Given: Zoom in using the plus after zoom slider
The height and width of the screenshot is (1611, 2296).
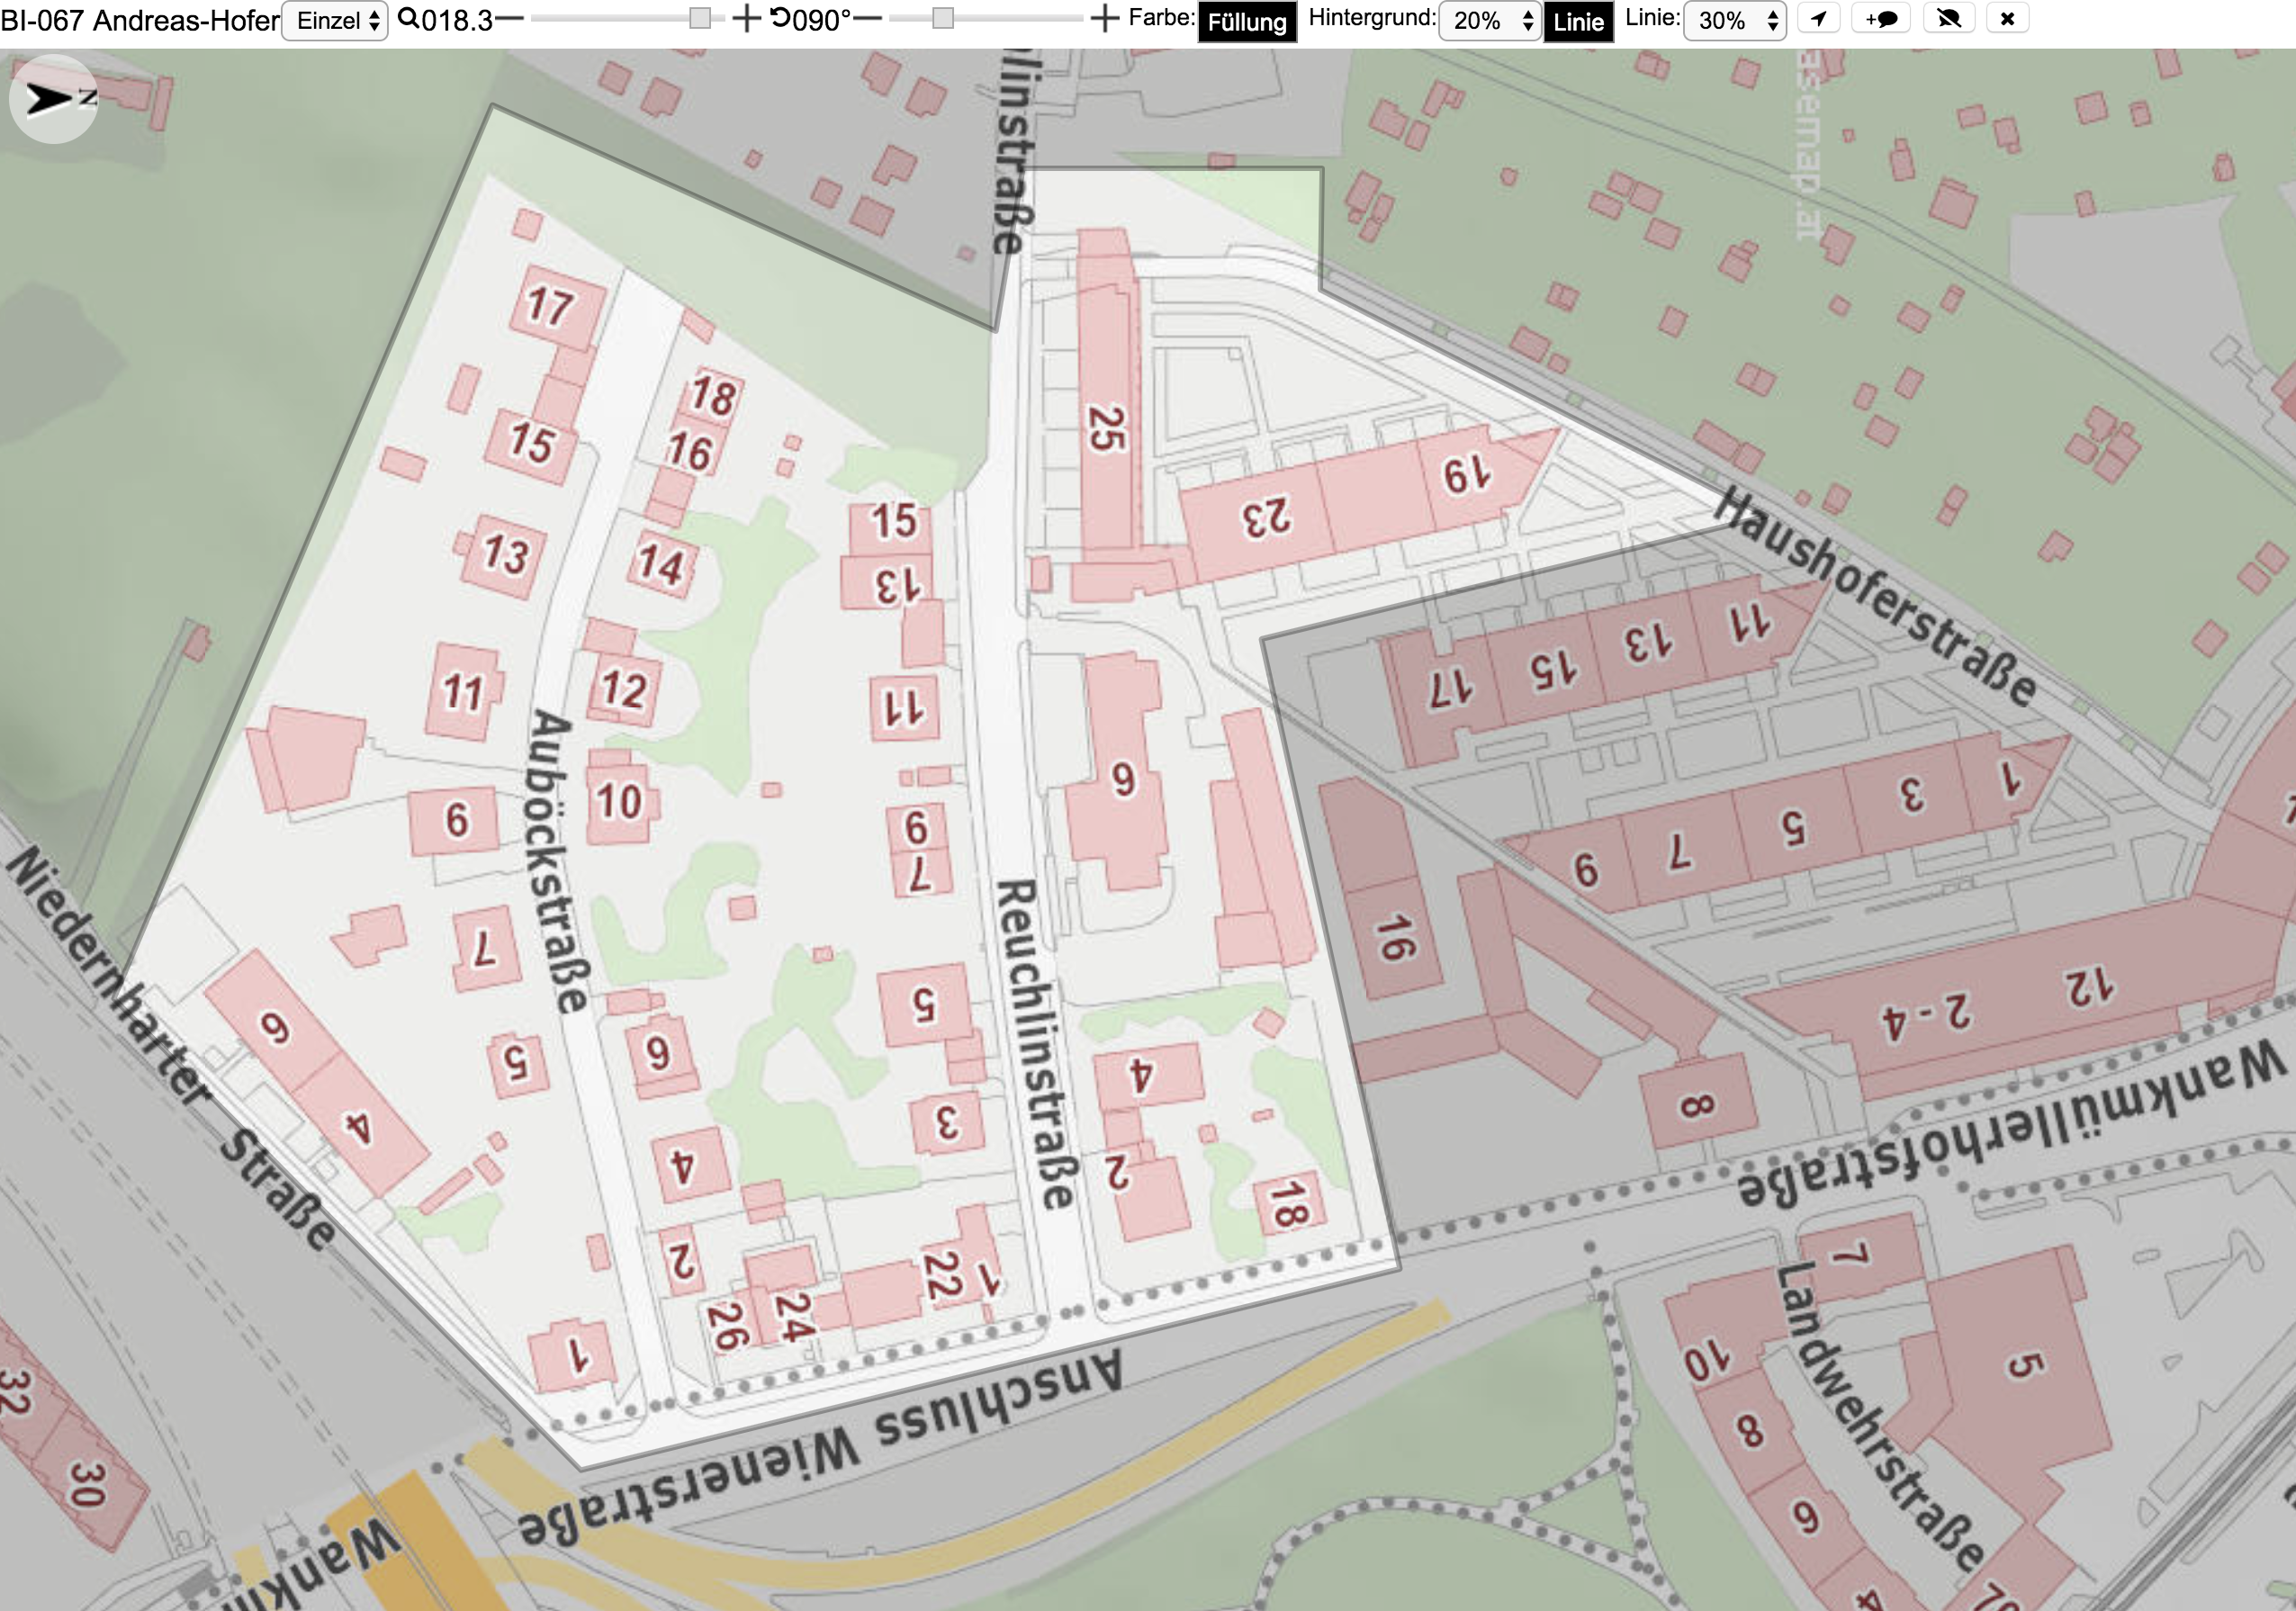Looking at the screenshot, I should tap(746, 18).
